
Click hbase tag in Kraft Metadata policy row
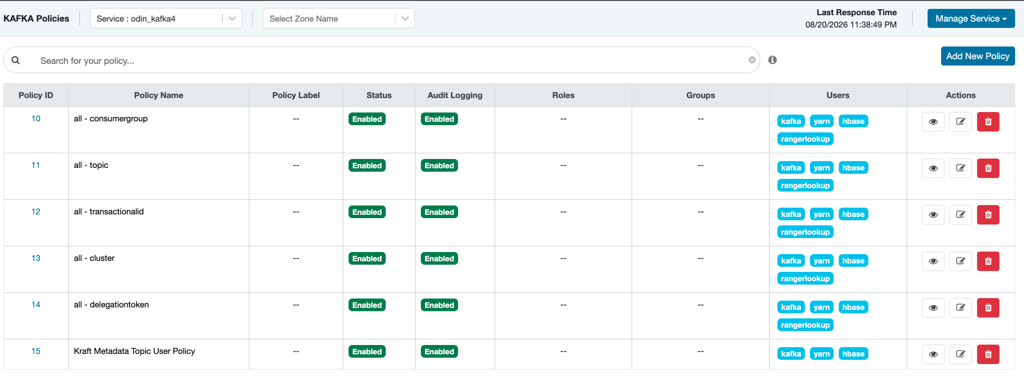(854, 354)
